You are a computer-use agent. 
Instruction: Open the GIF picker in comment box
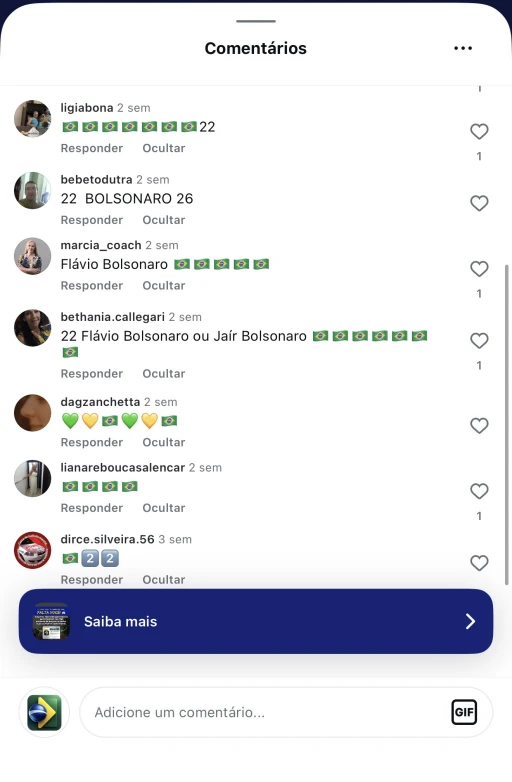tap(464, 712)
